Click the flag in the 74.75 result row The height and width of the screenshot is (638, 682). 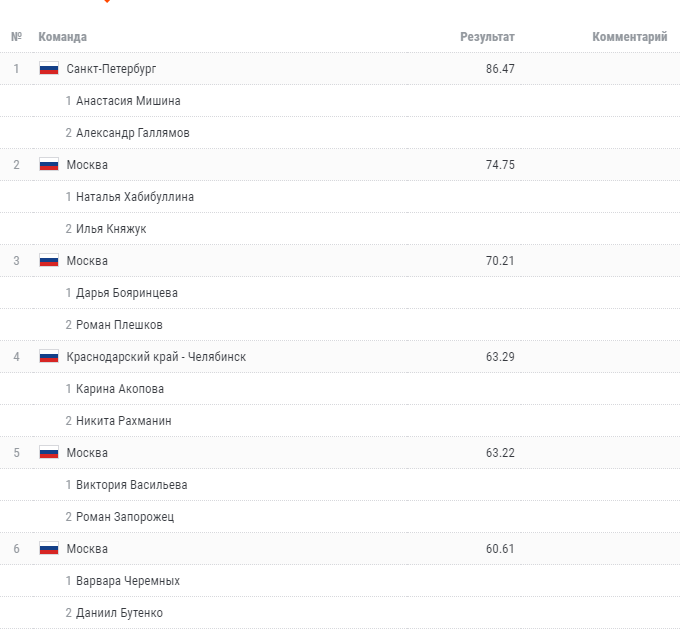coord(49,165)
